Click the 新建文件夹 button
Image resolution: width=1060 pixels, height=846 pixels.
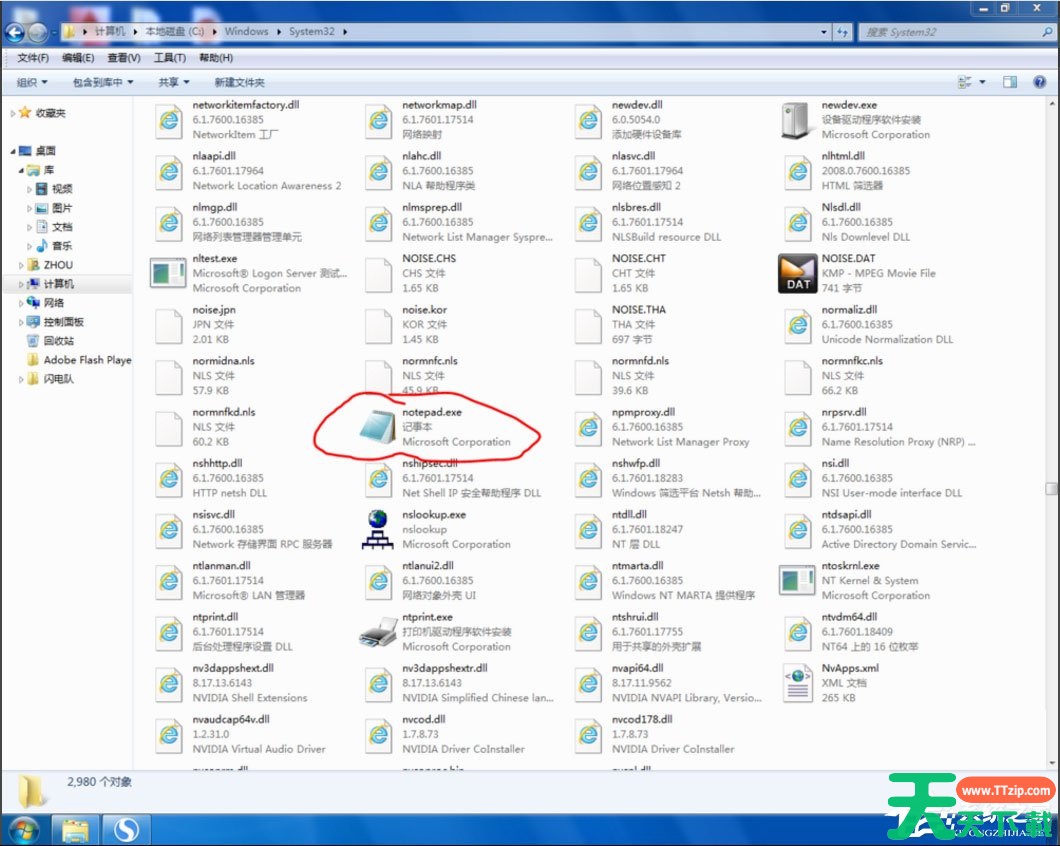239,82
